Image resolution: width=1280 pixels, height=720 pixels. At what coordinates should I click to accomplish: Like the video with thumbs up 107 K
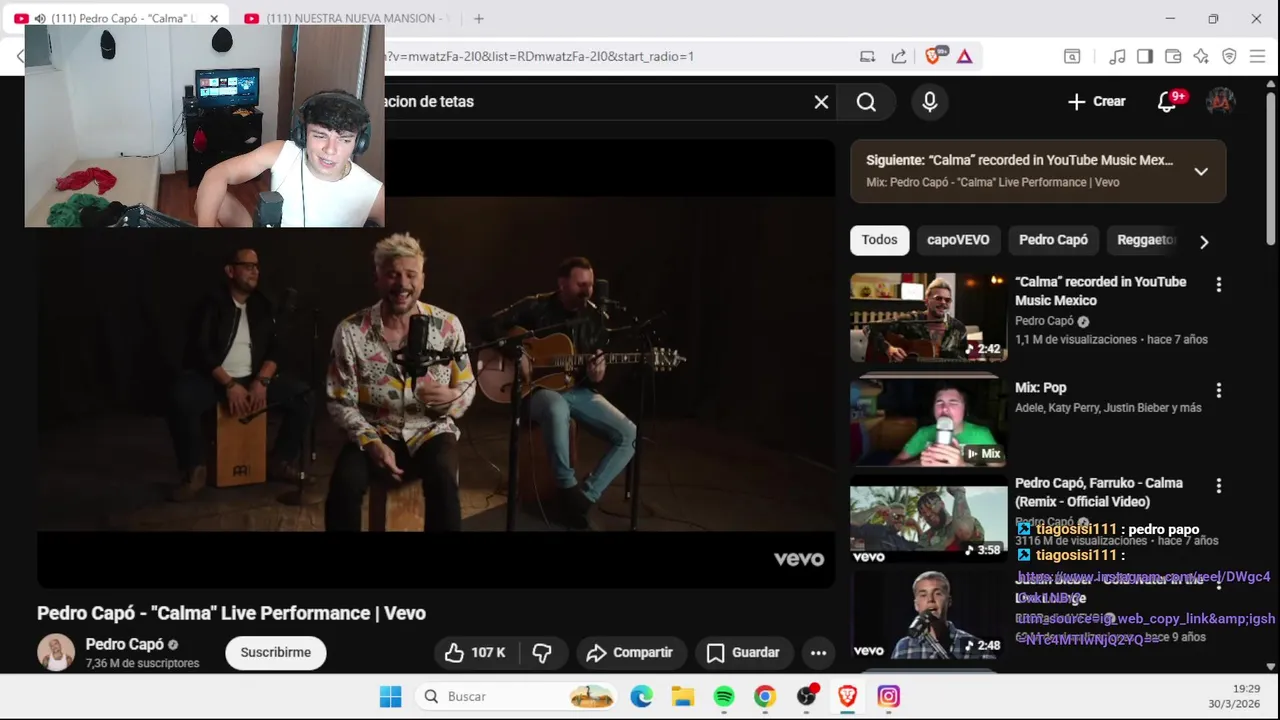pyautogui.click(x=475, y=653)
